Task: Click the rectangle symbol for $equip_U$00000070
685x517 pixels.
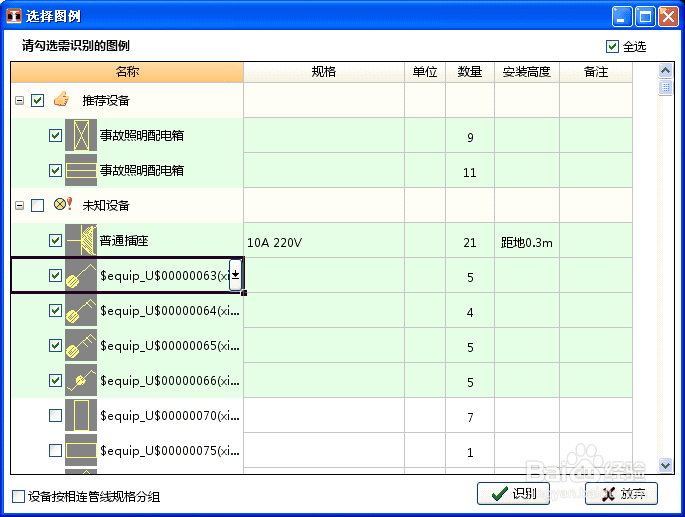Action: tap(81, 415)
